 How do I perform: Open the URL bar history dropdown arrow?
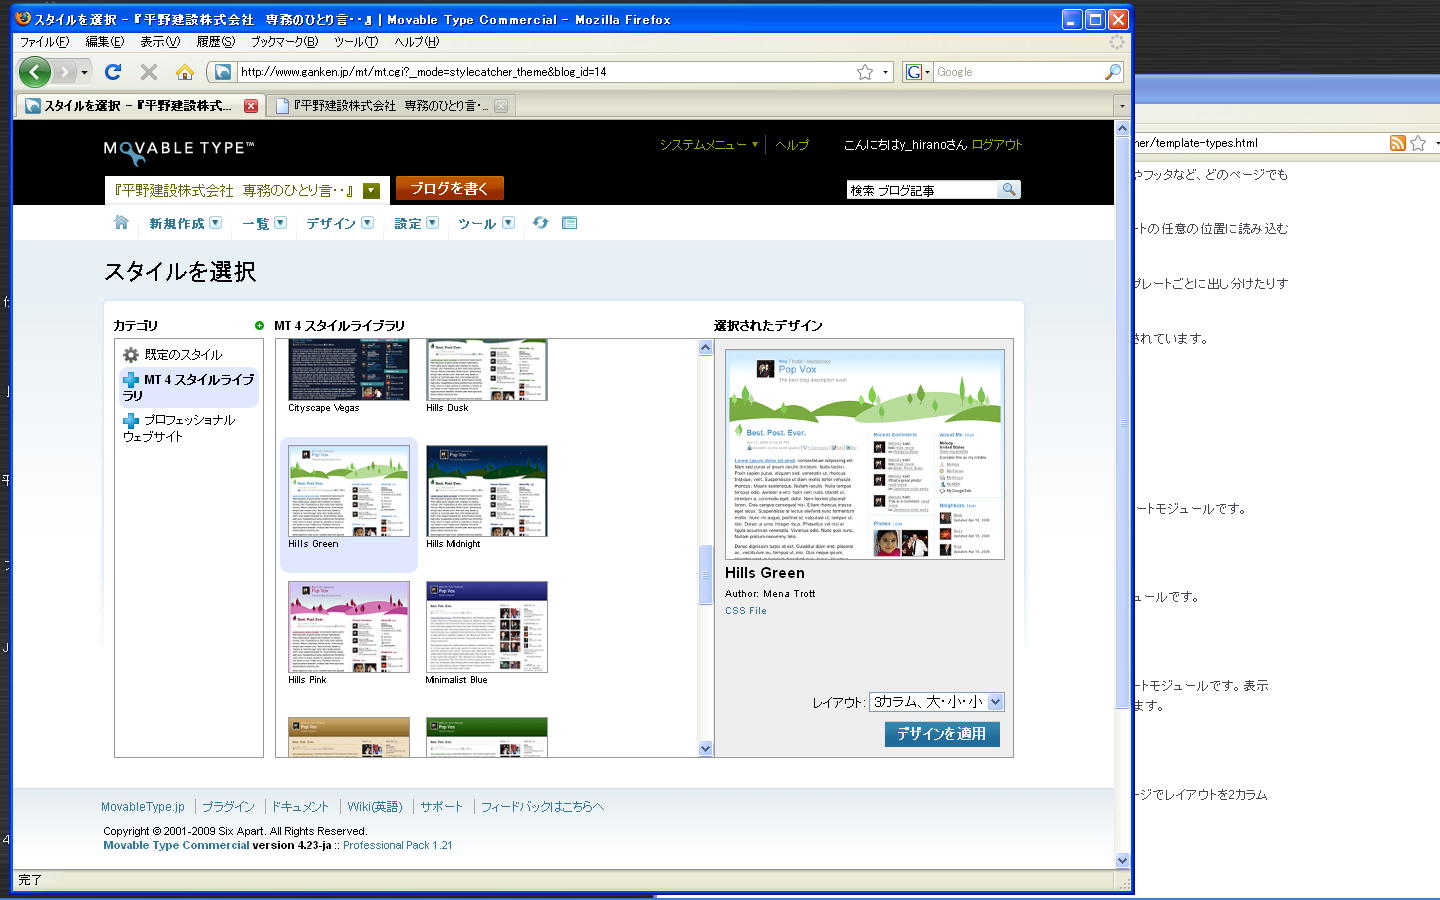pyautogui.click(x=885, y=72)
